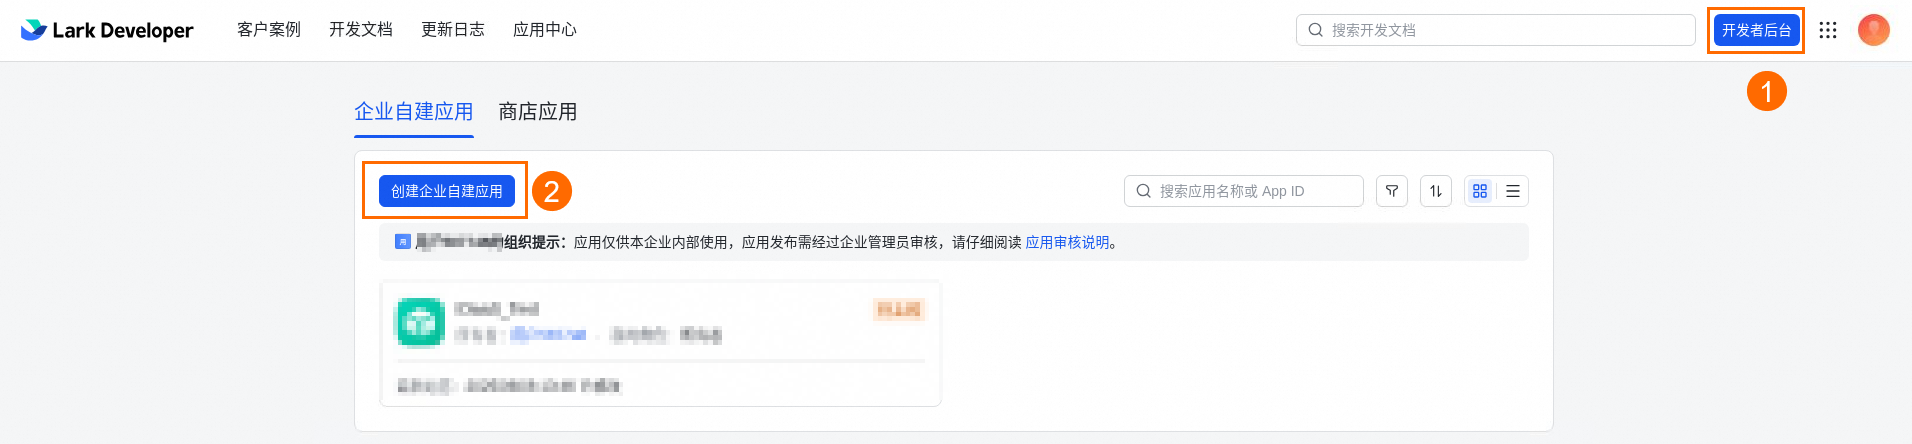Switch to grid card view
The width and height of the screenshot is (1912, 444).
(1480, 191)
